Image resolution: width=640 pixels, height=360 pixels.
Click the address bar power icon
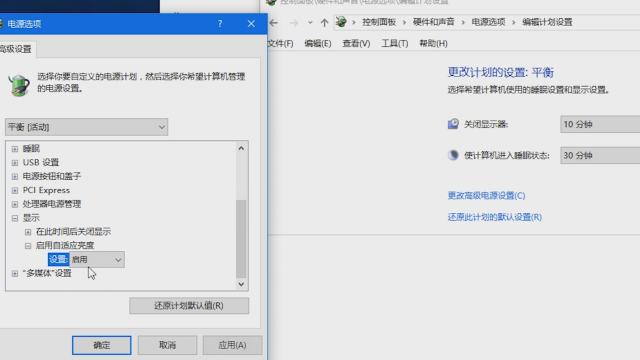pyautogui.click(x=341, y=22)
